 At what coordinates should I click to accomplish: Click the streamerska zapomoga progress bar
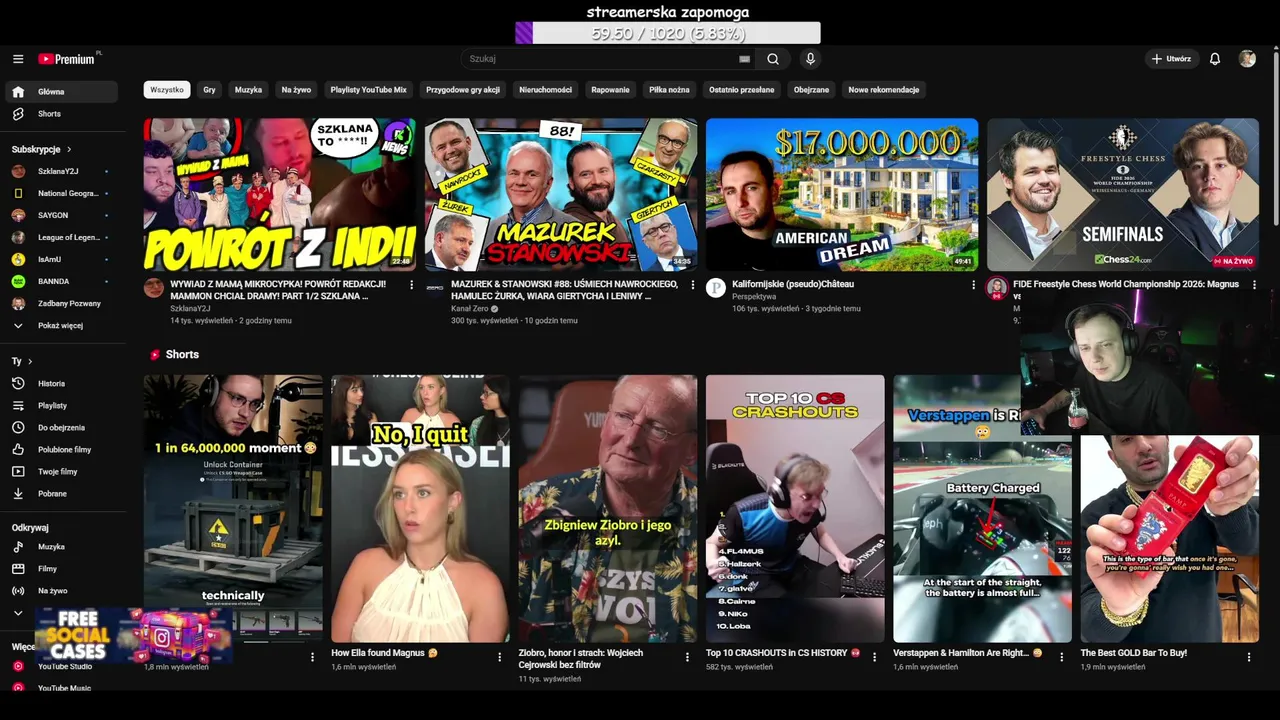(x=668, y=33)
